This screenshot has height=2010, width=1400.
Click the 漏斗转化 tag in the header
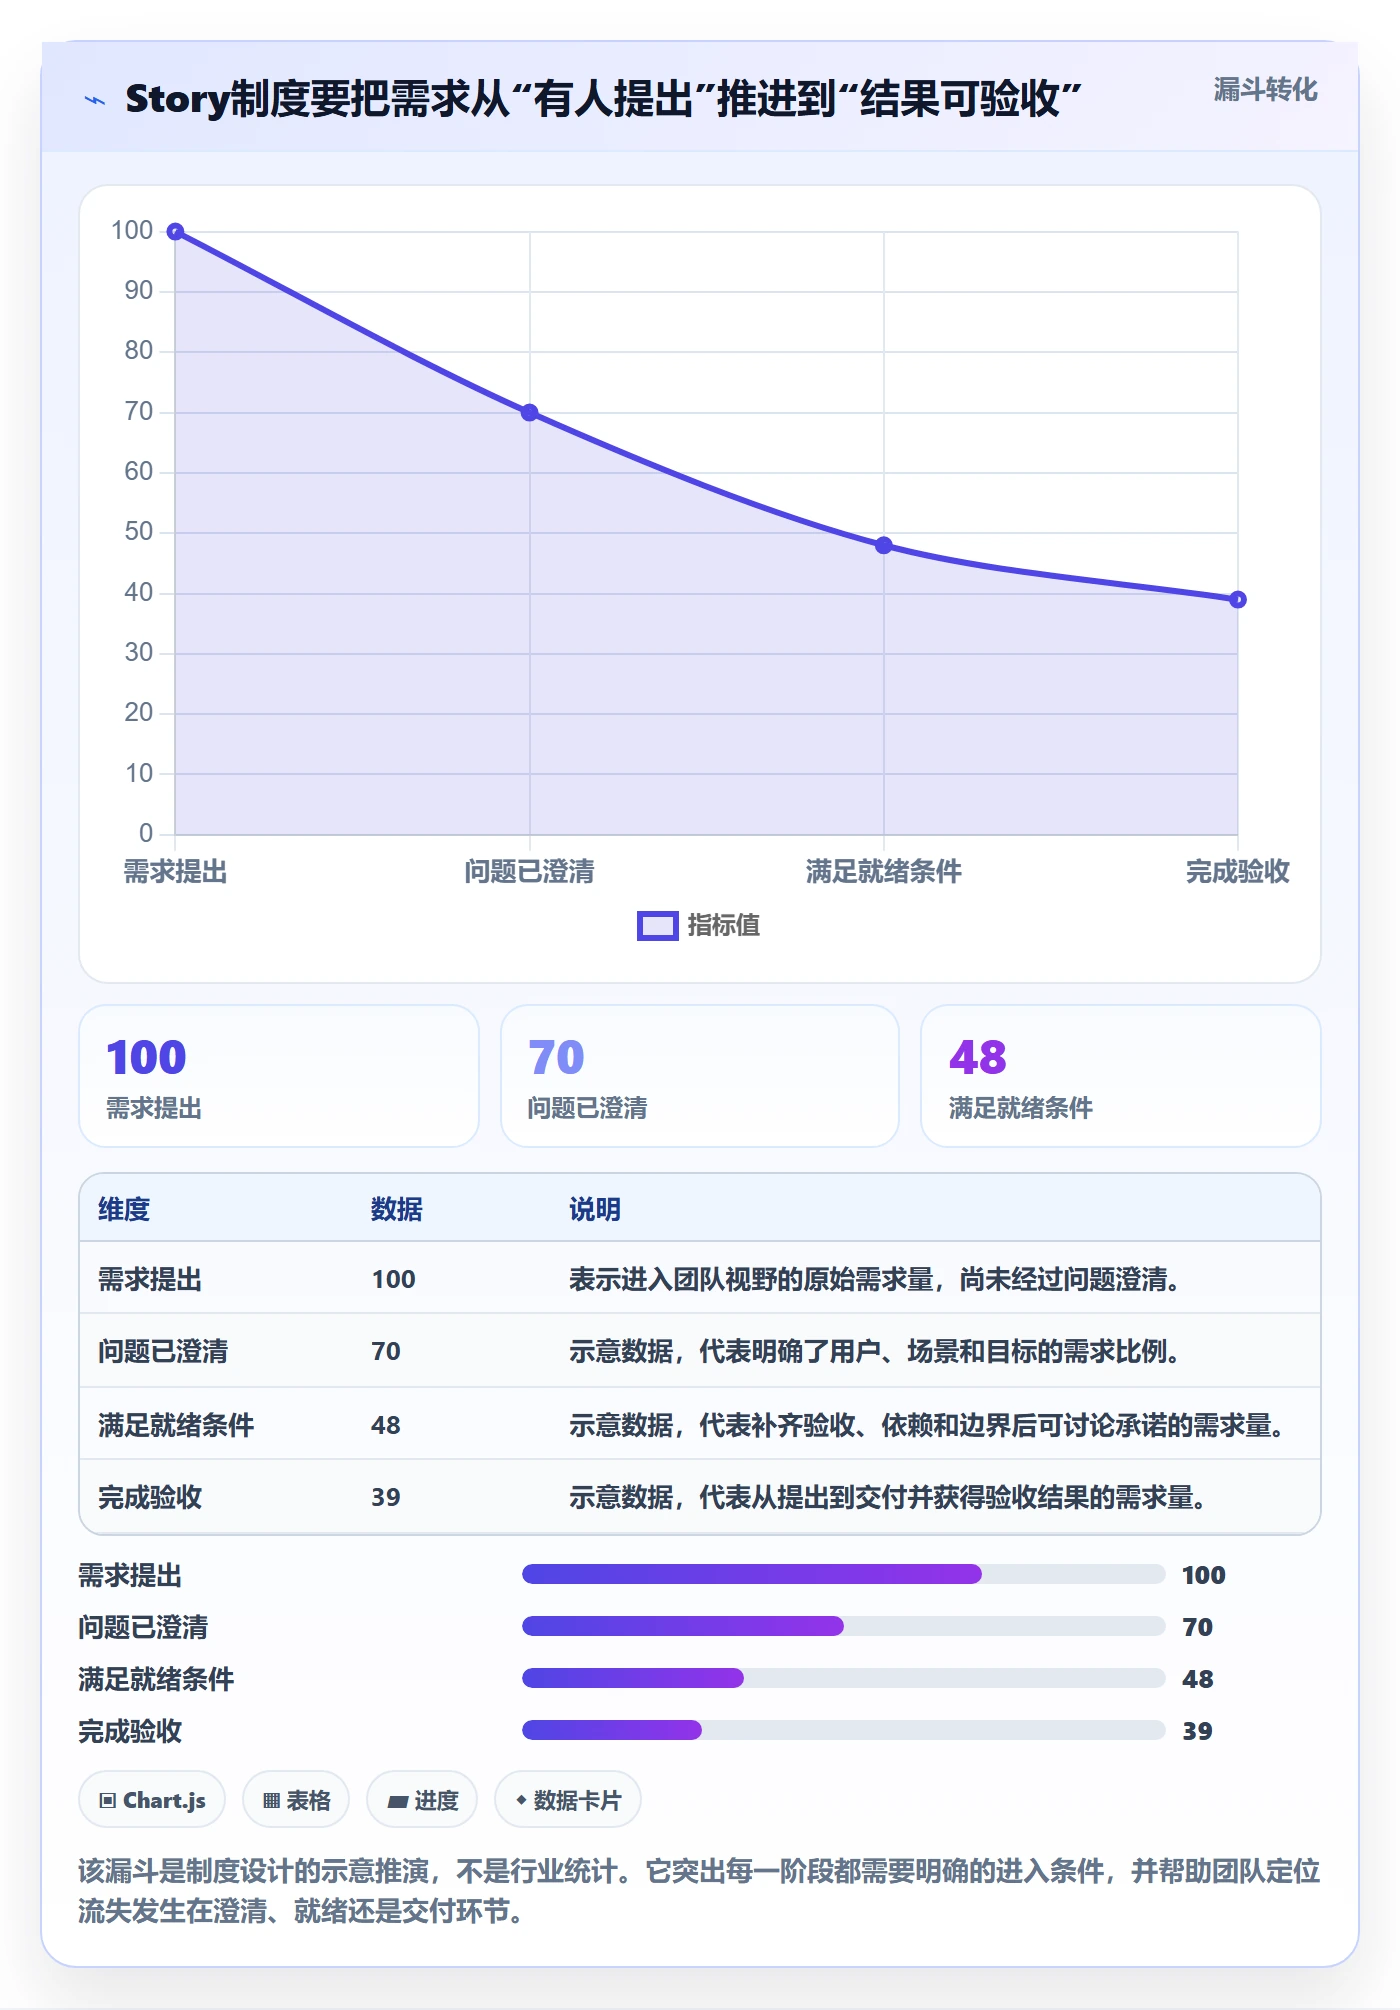coord(1265,90)
